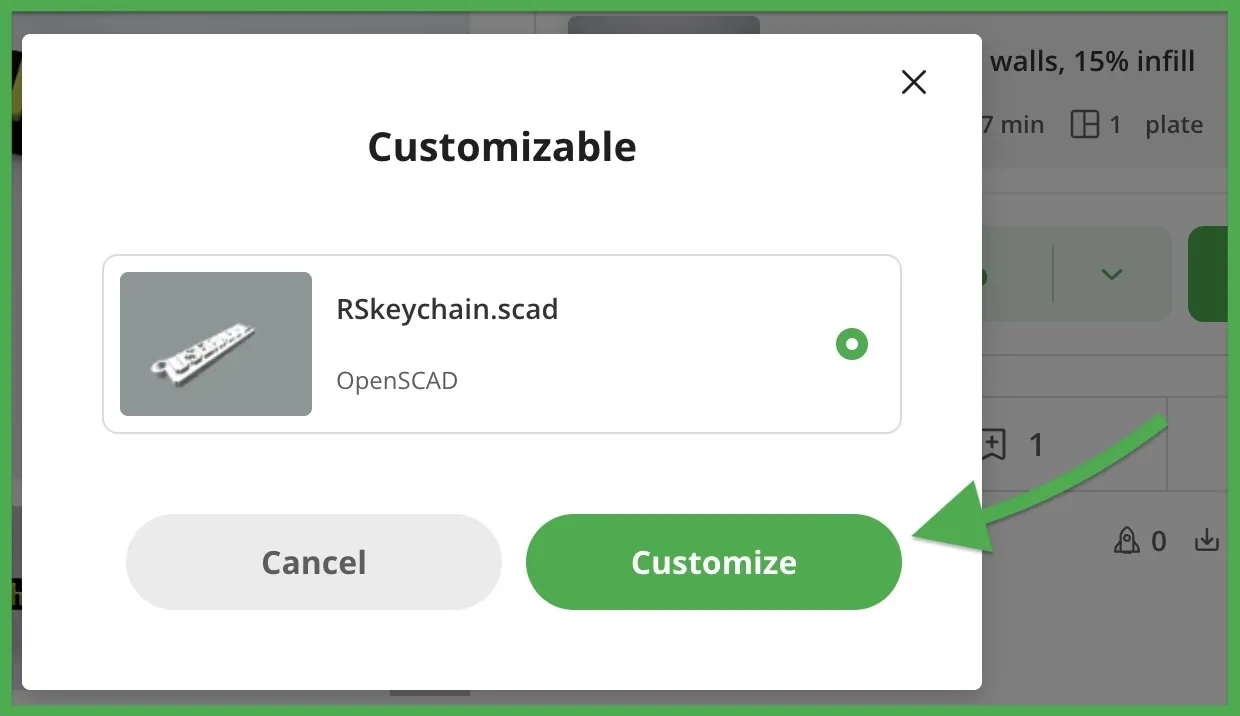Open the keychain model preview thumbnail
Image resolution: width=1240 pixels, height=716 pixels.
click(216, 344)
